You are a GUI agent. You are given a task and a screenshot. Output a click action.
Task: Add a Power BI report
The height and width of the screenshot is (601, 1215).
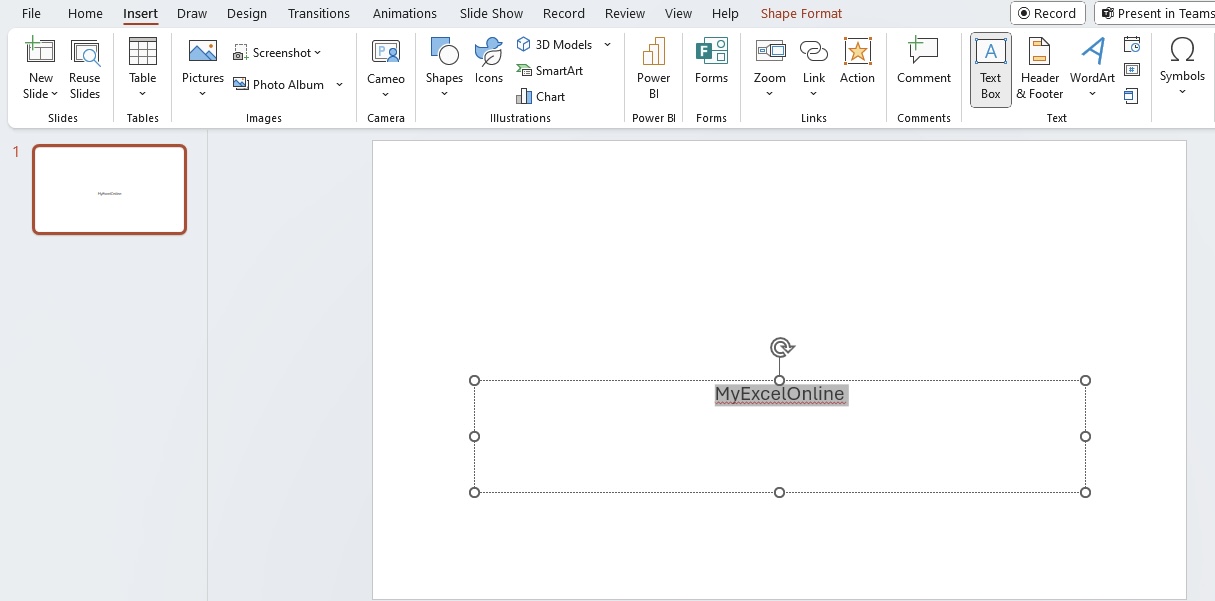click(x=654, y=69)
